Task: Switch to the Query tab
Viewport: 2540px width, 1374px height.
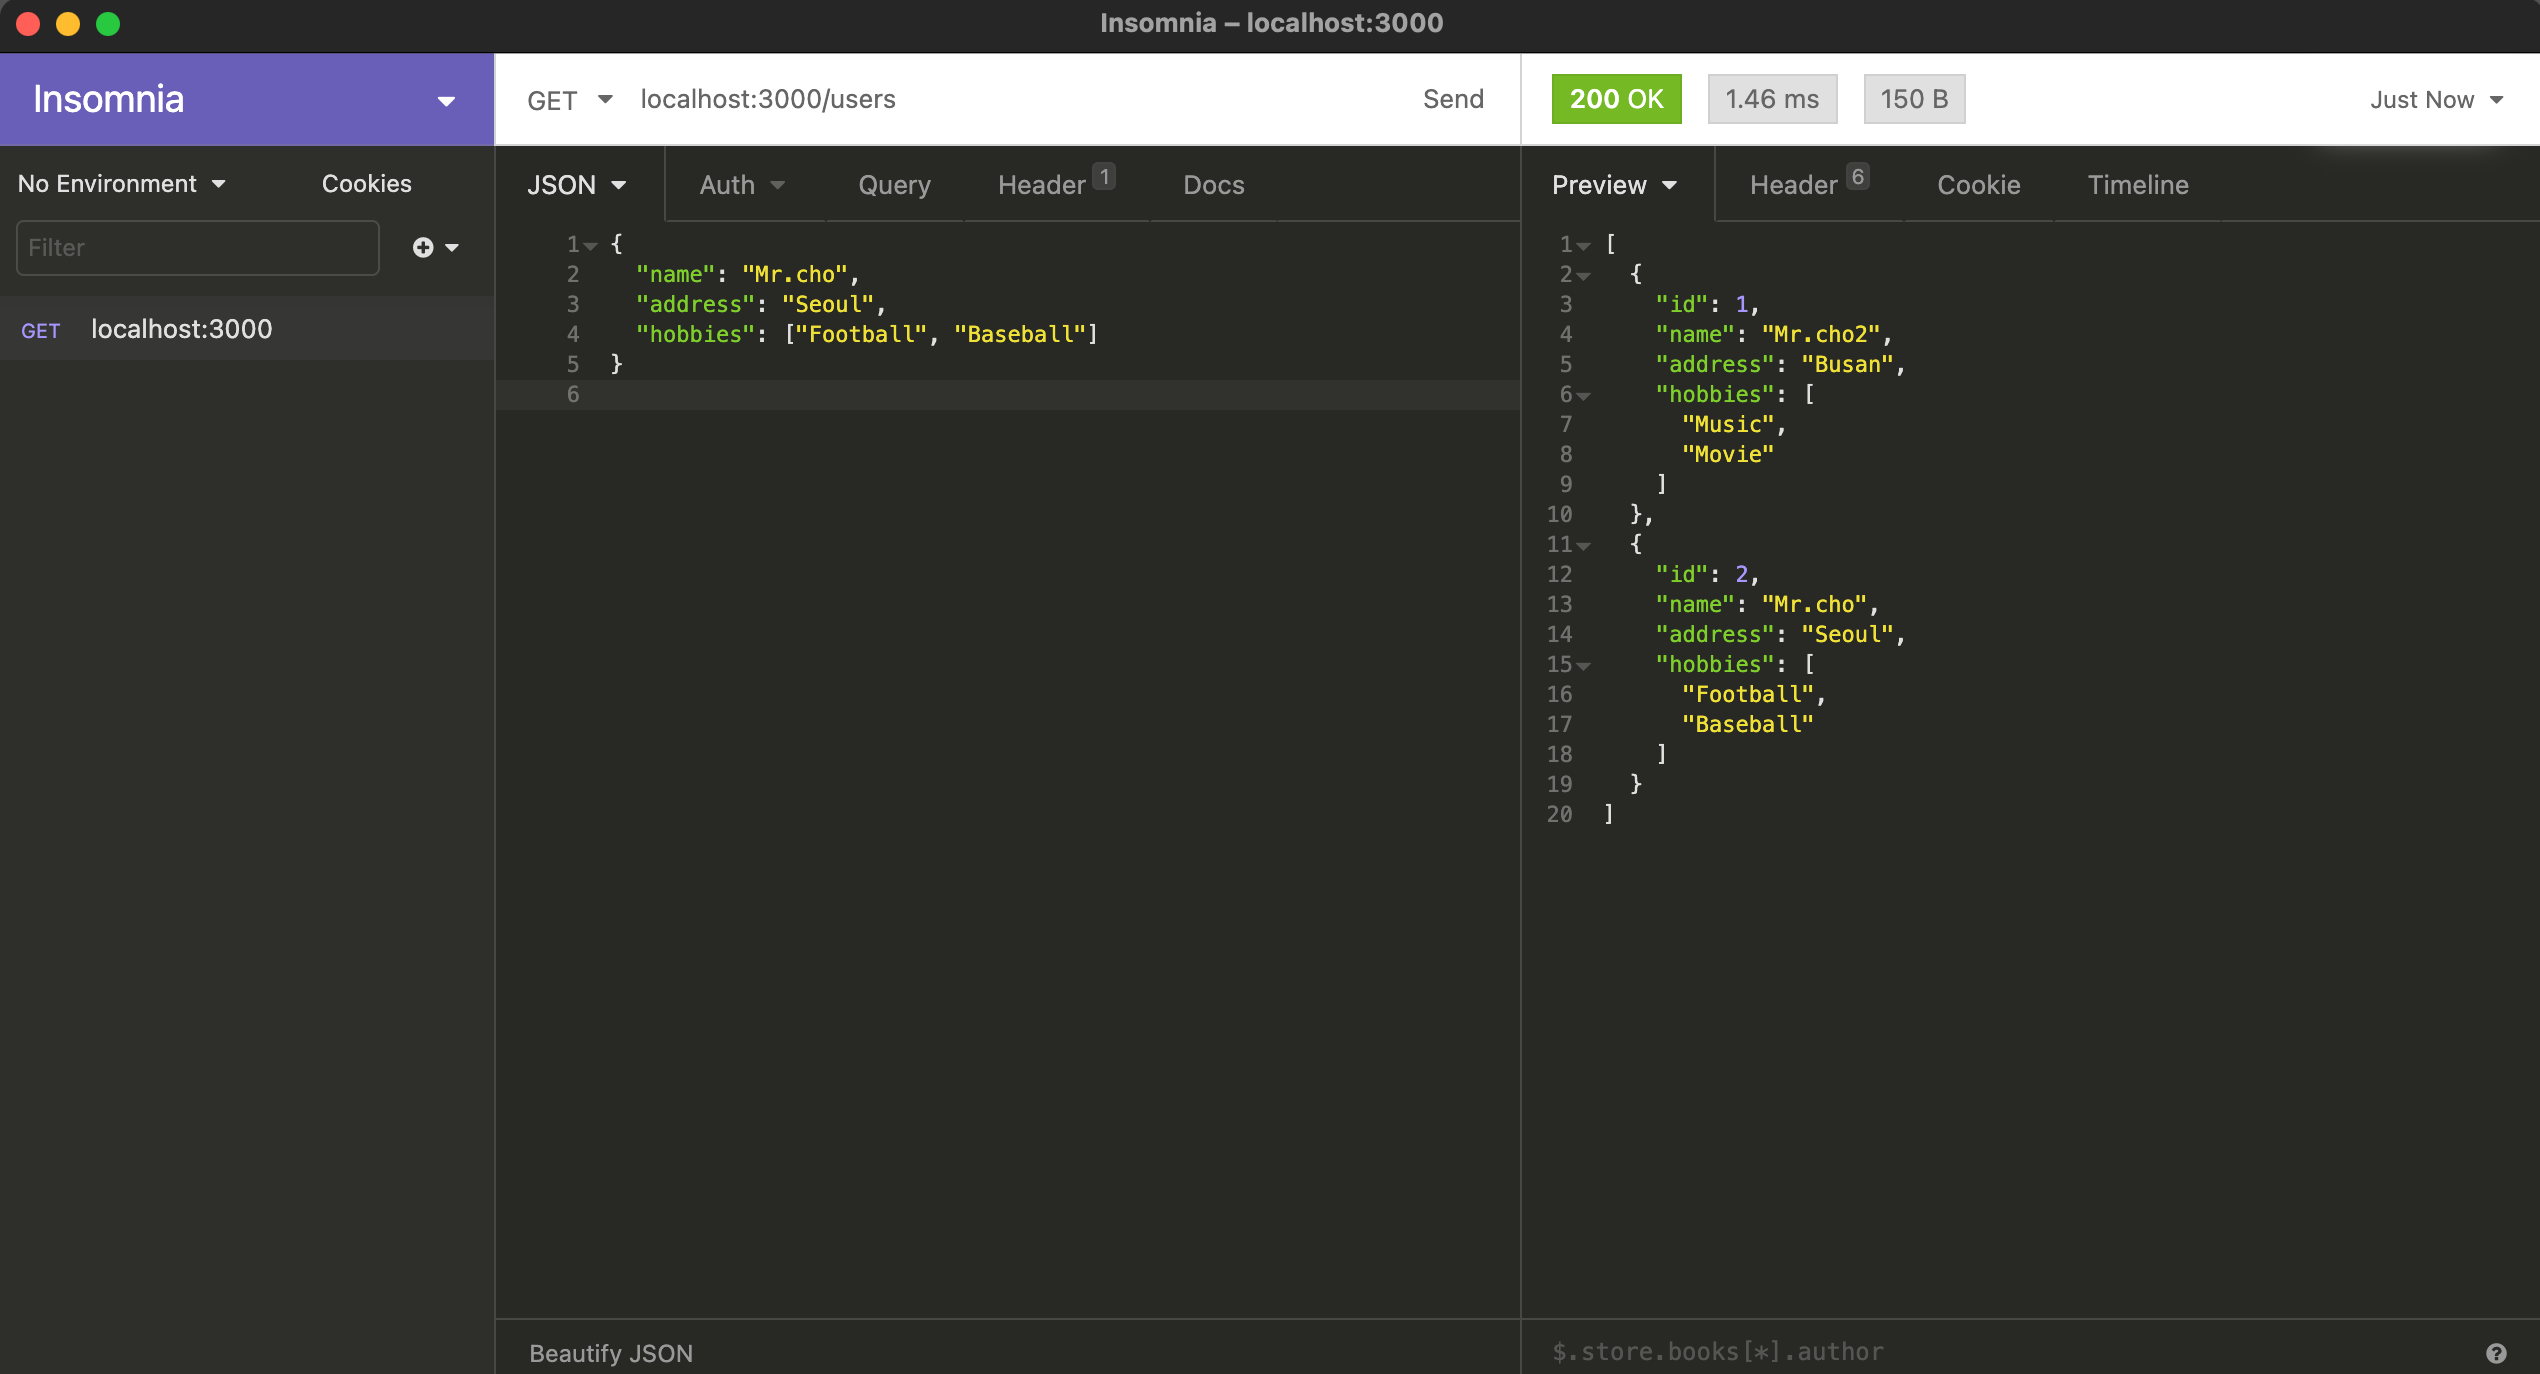Action: (894, 185)
